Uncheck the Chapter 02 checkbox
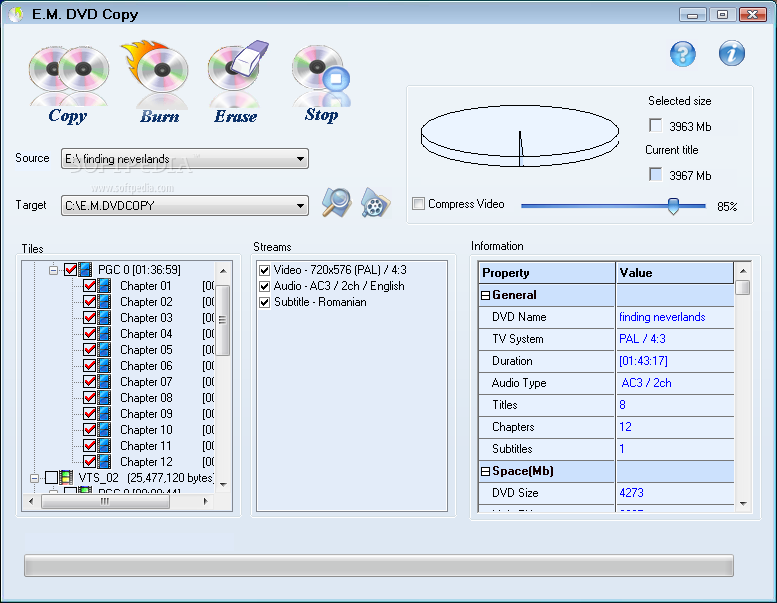This screenshot has height=603, width=777. click(90, 302)
